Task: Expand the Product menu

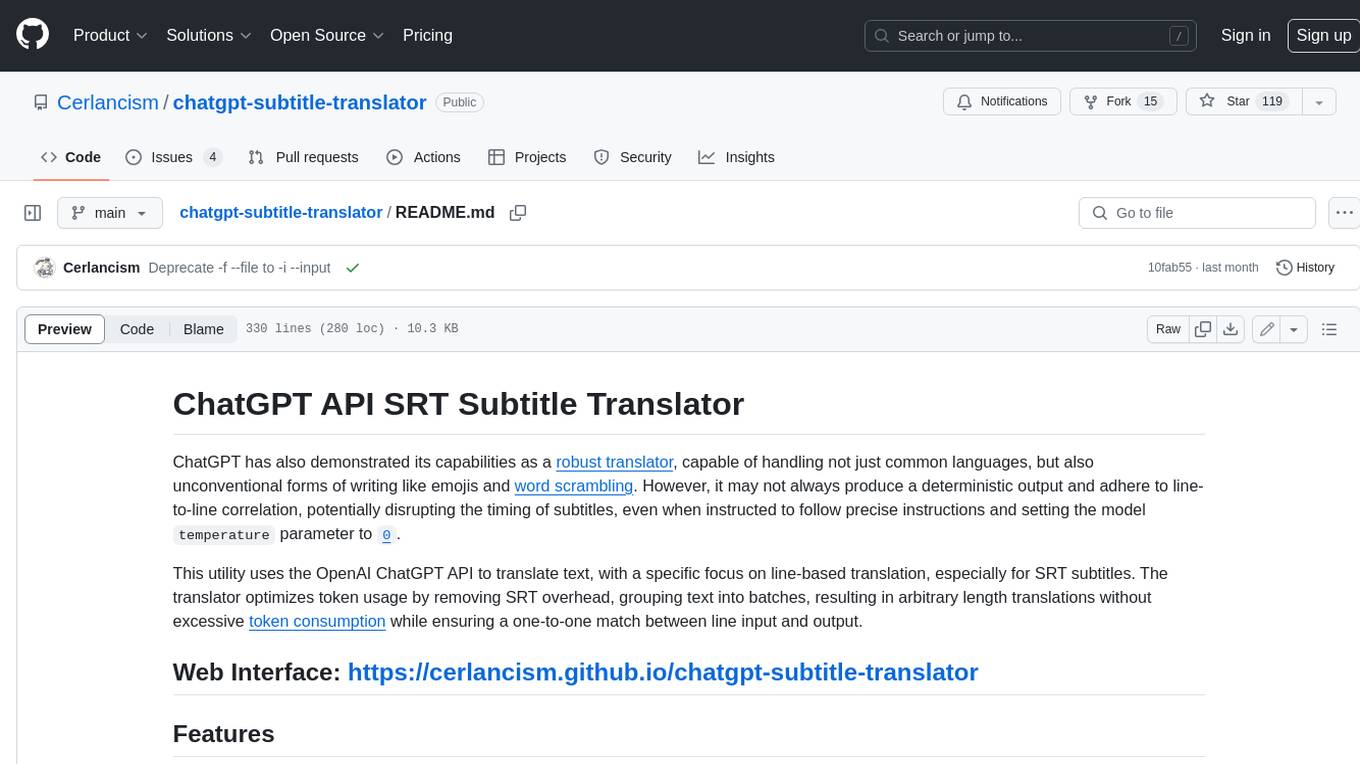Action: (x=110, y=35)
